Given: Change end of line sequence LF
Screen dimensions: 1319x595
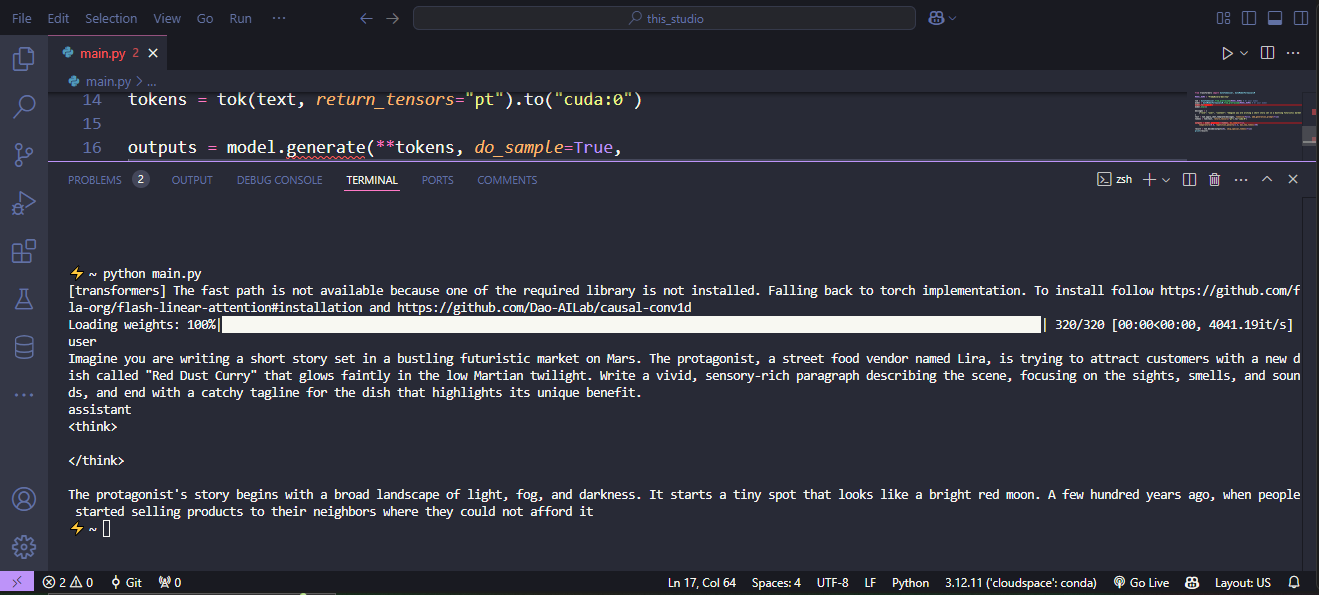Looking at the screenshot, I should 870,583.
